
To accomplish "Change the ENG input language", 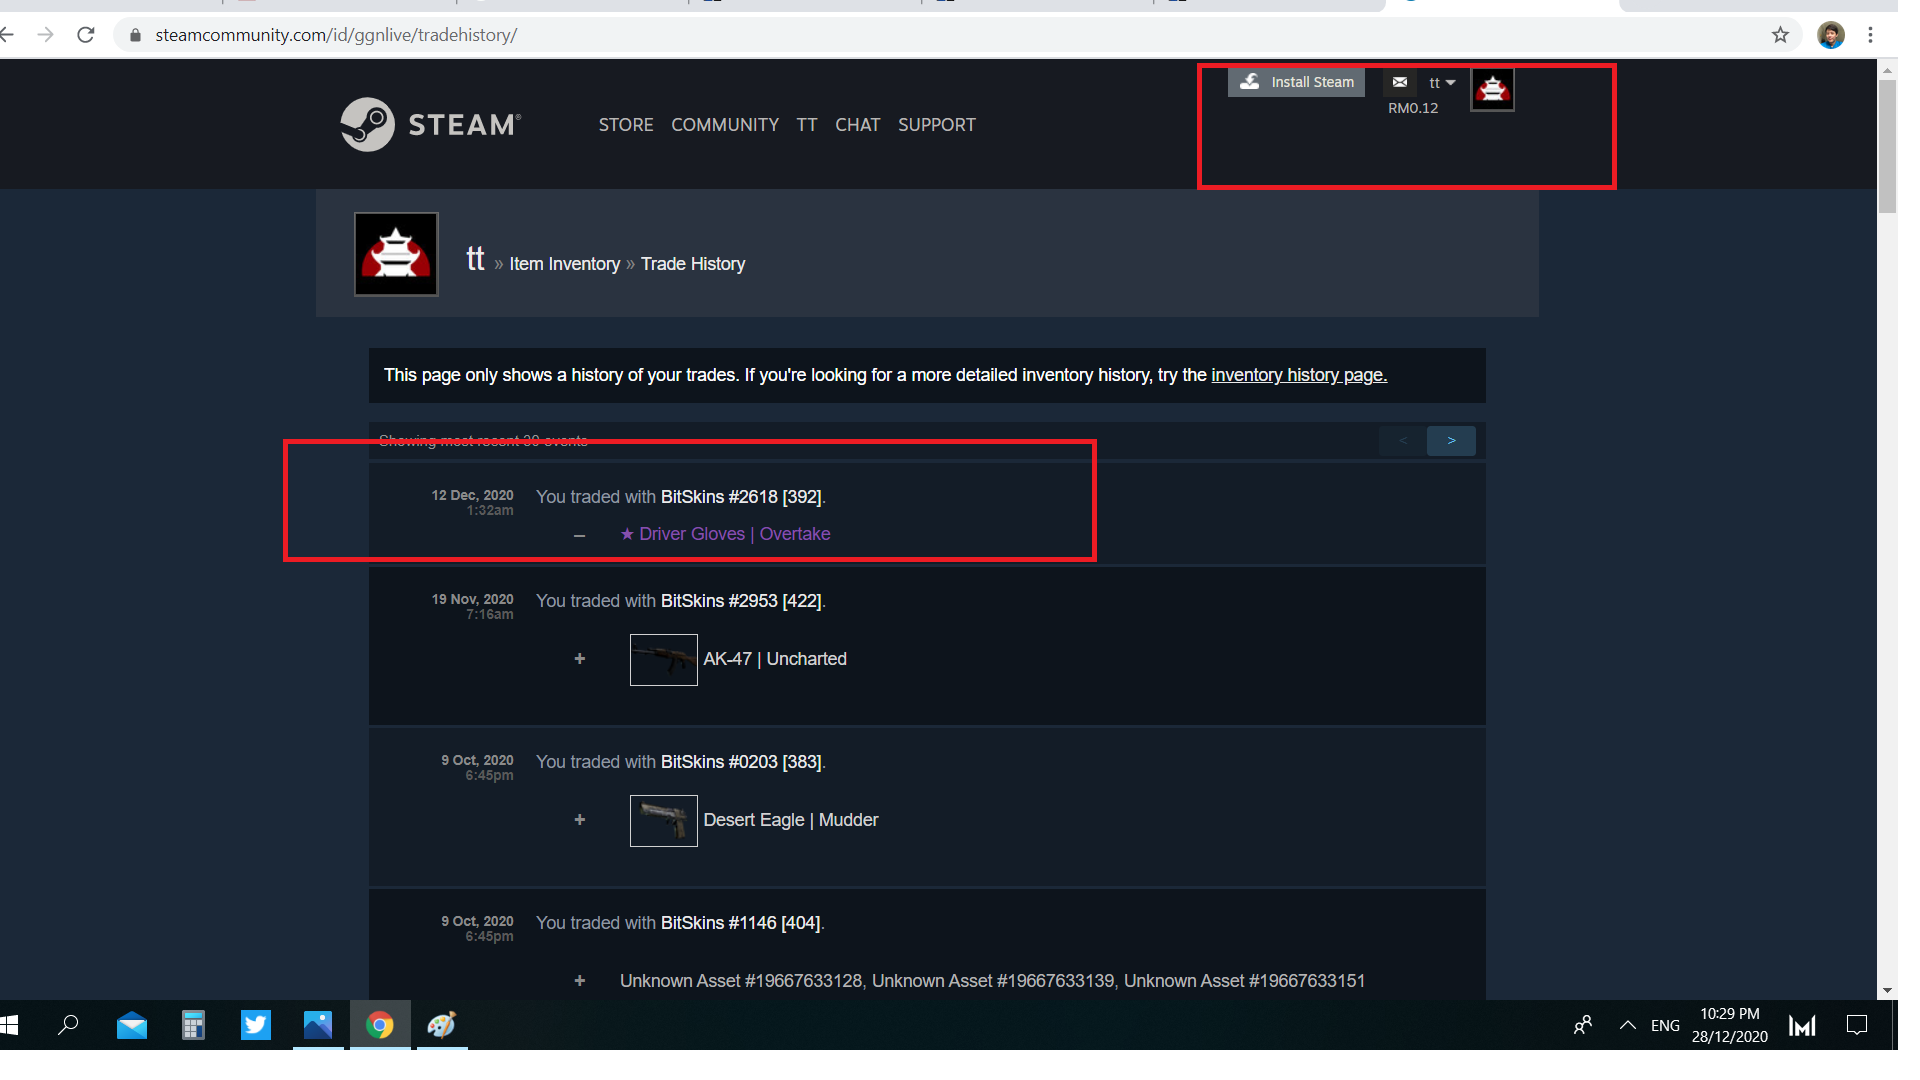I will (1665, 1025).
